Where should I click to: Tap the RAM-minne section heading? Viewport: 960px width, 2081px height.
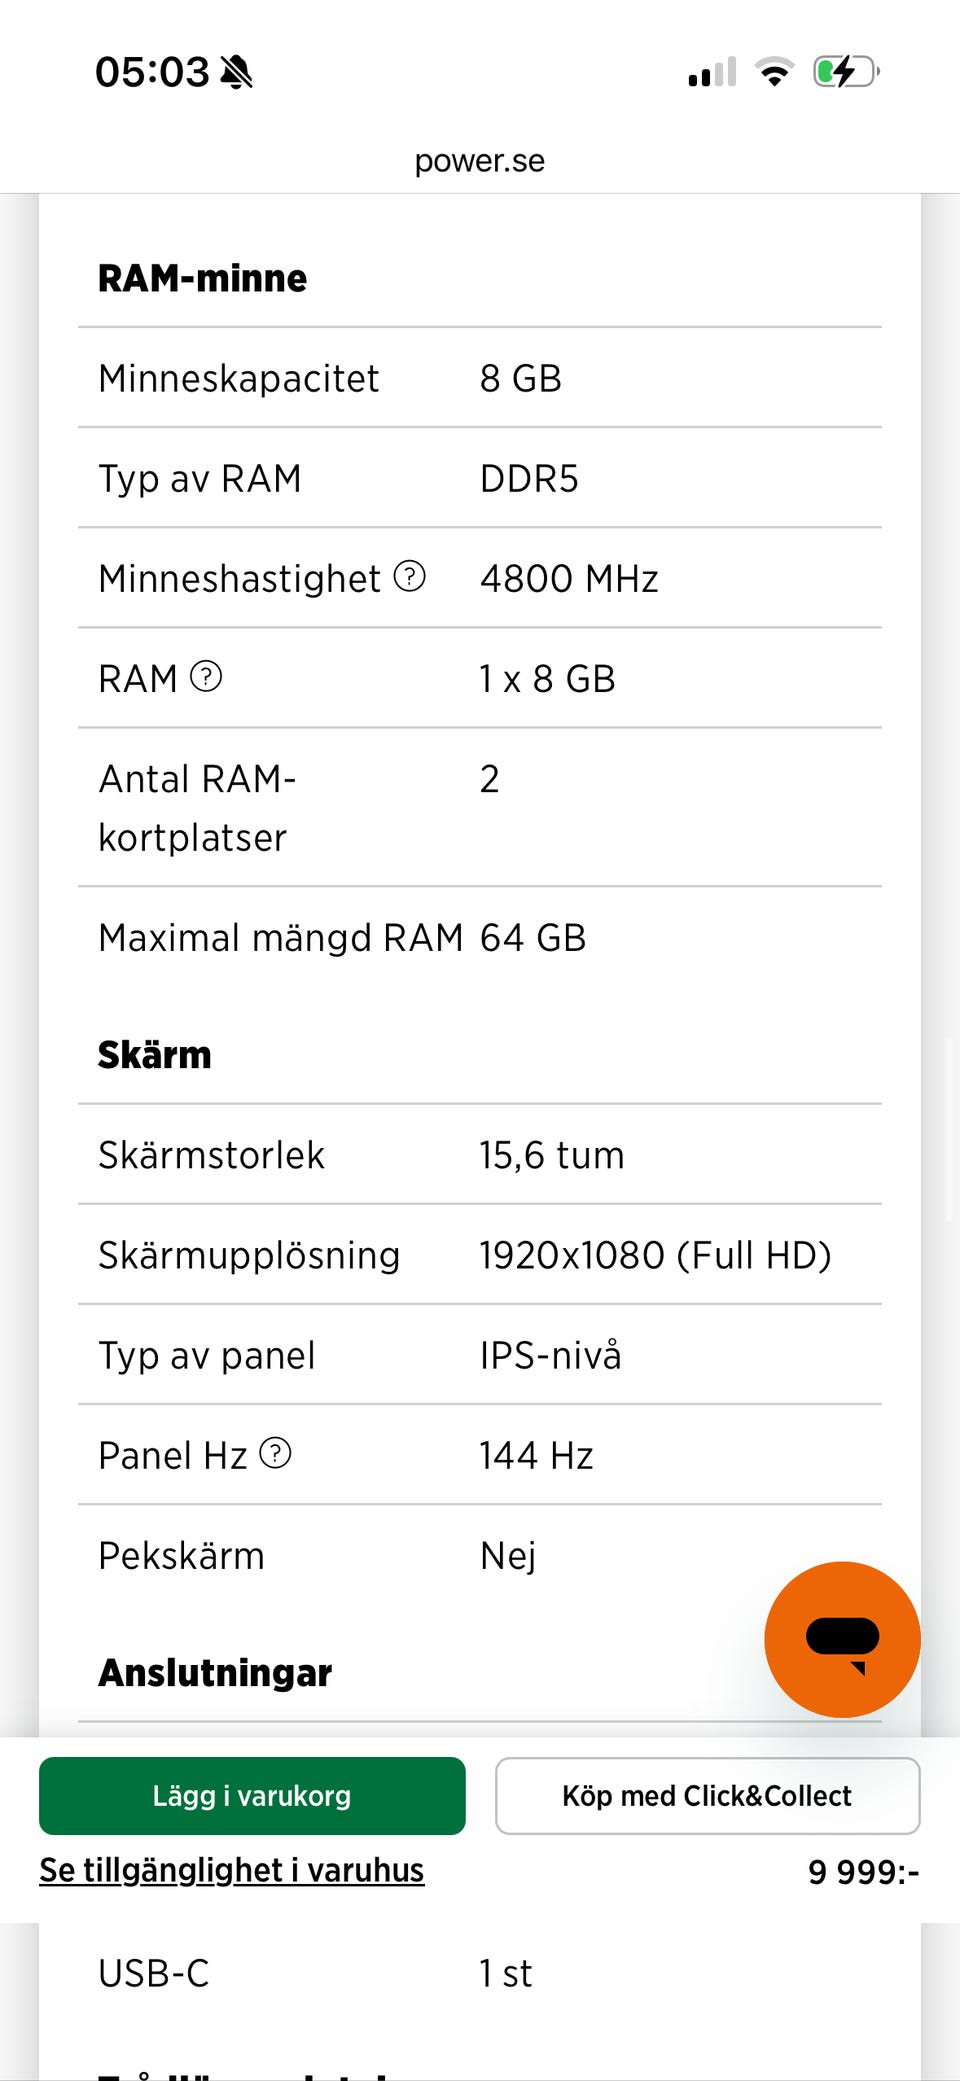pyautogui.click(x=203, y=278)
